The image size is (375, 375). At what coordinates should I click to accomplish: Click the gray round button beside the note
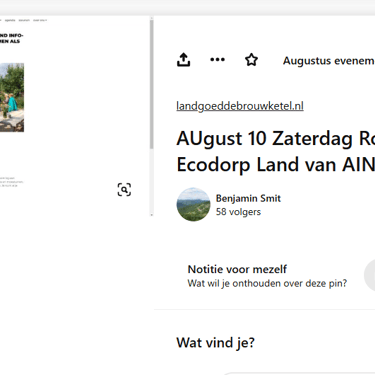pos(369,276)
